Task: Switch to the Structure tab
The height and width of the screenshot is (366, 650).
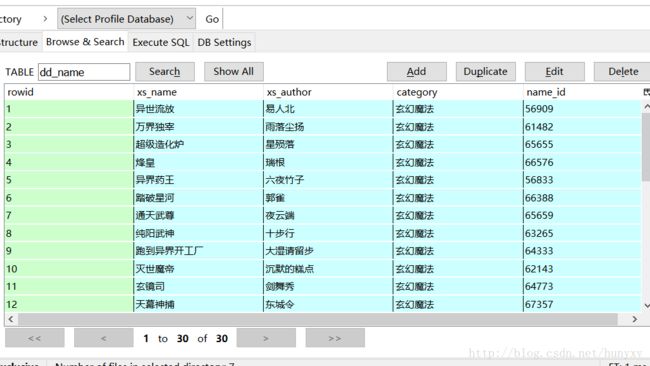Action: (19, 42)
